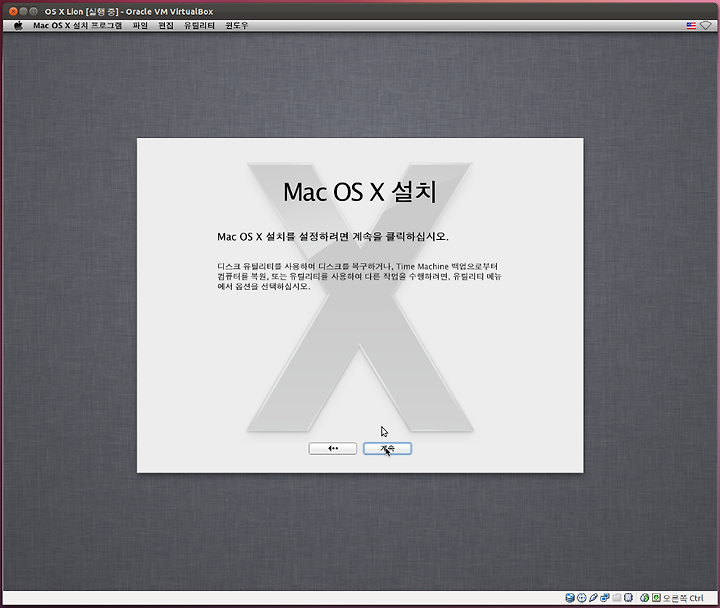Click the US flag input source icon
Screen dimensions: 720x608
click(691, 26)
